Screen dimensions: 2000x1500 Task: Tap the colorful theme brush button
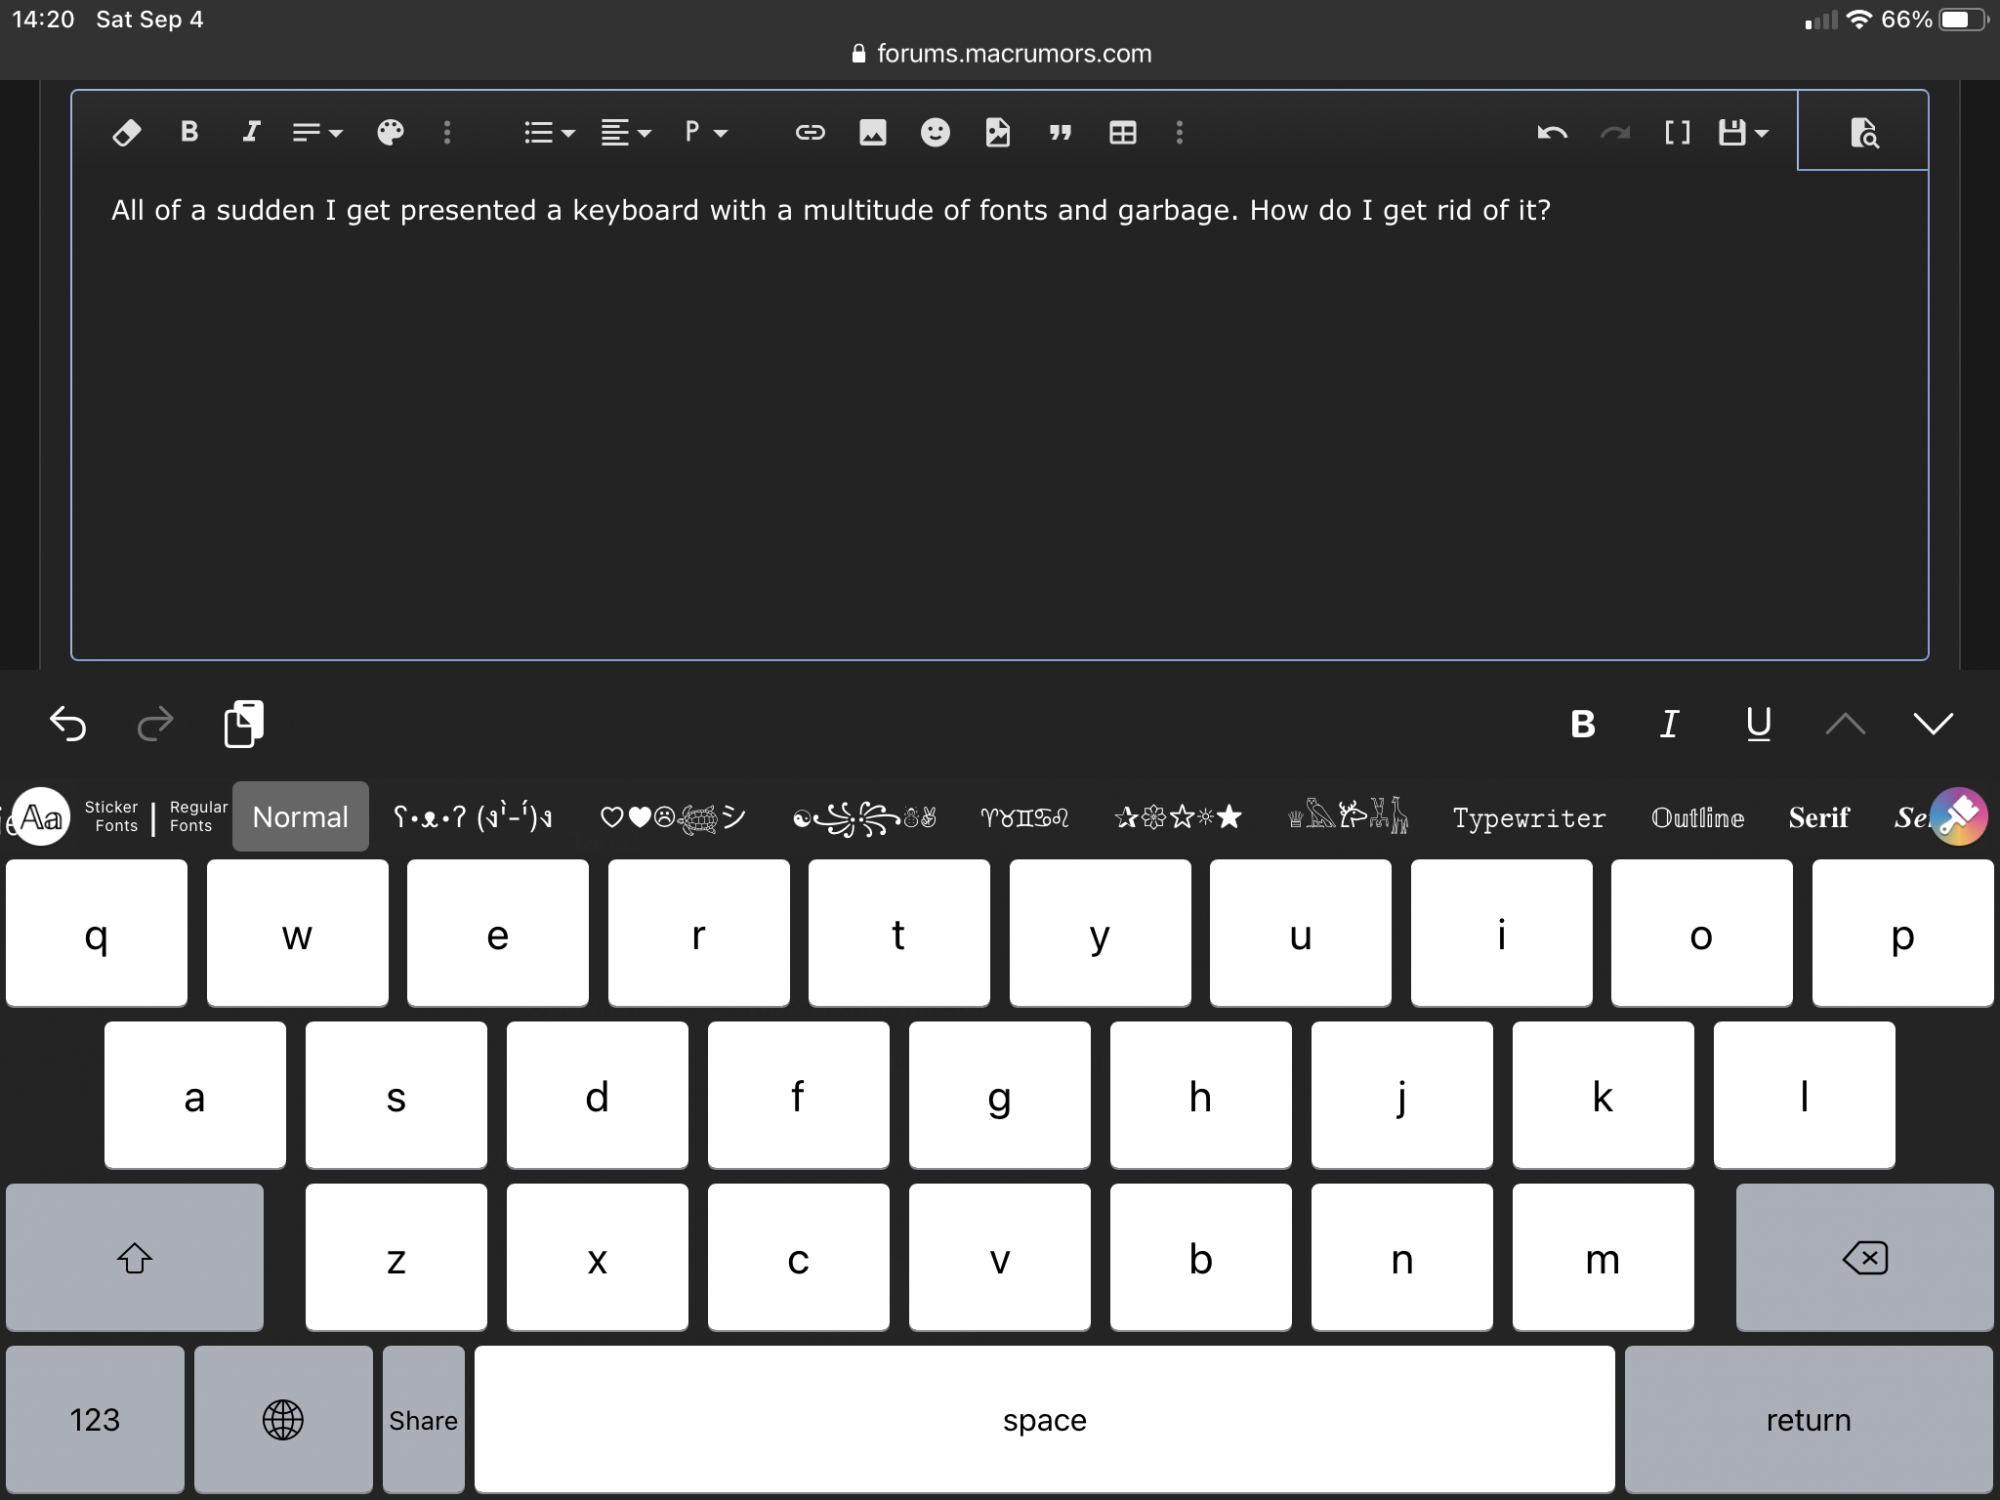1958,817
